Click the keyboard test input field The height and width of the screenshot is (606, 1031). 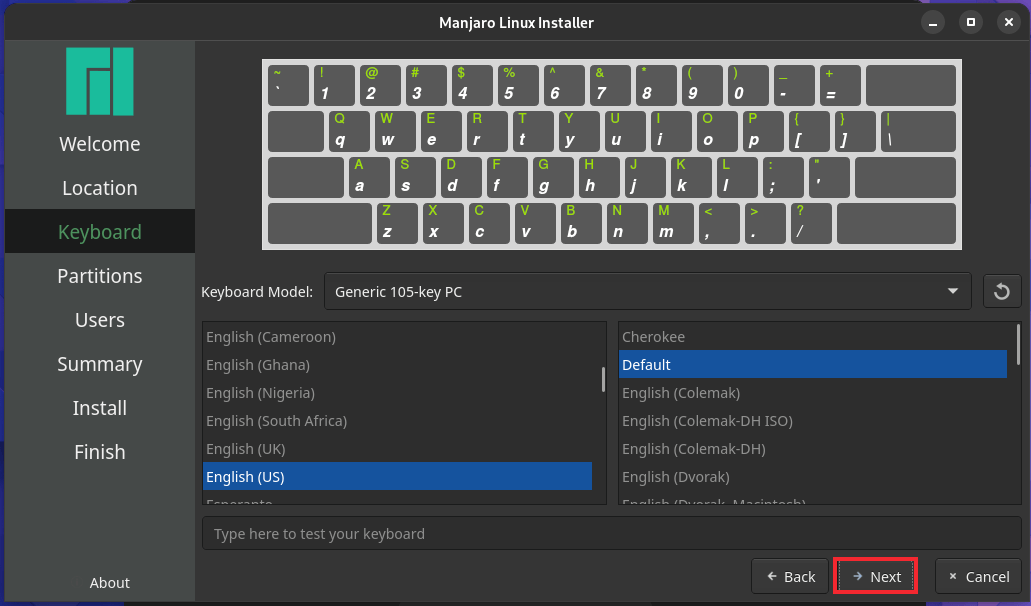tap(611, 534)
